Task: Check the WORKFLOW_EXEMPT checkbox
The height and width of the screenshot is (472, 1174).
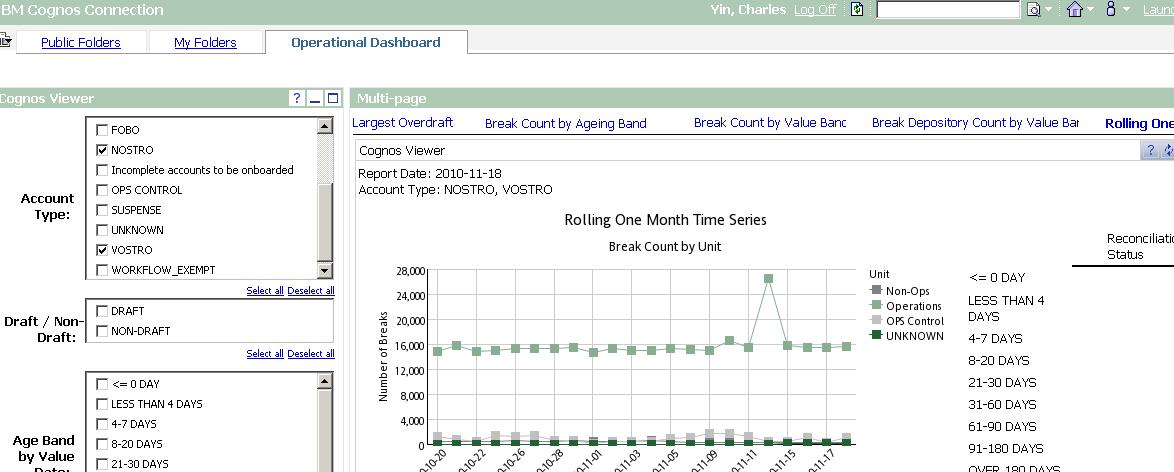Action: 103,270
